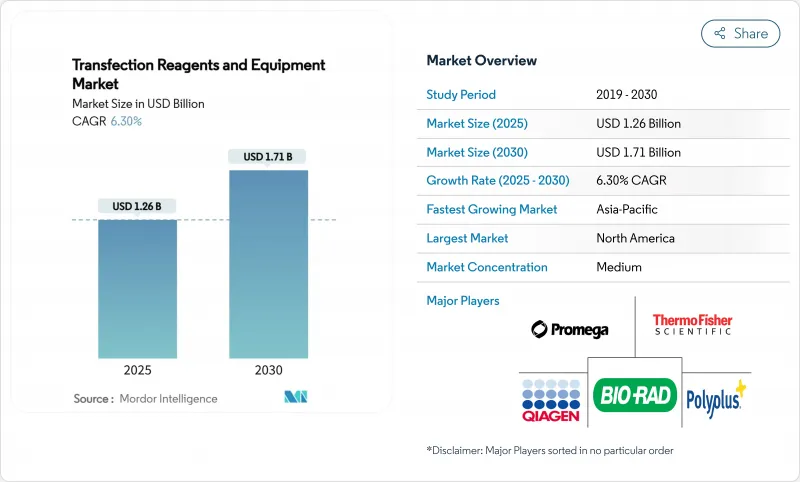Click the BIO-RAD logo
Screen dimensions: 800x482
pyautogui.click(x=635, y=395)
